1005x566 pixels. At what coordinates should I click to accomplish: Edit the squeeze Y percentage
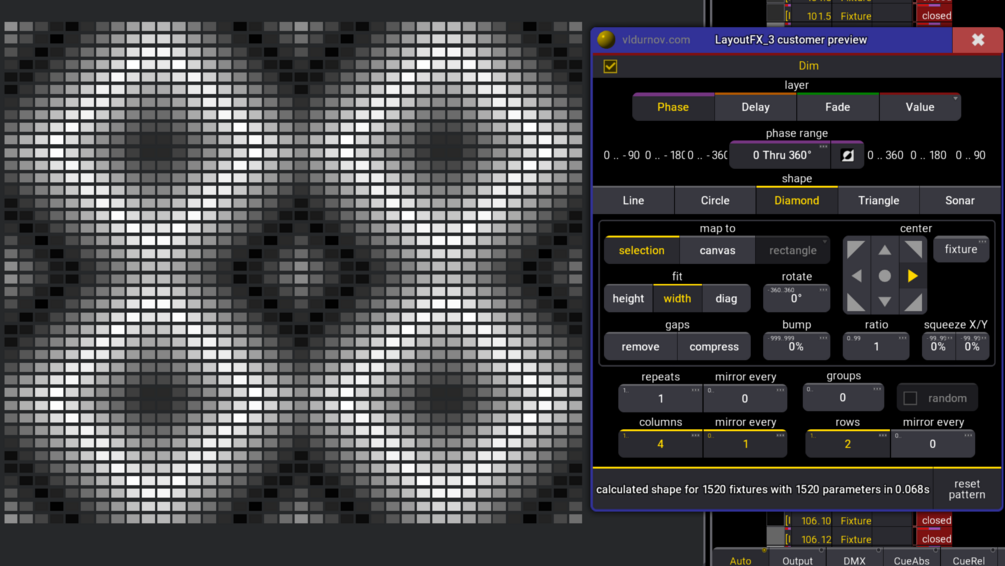[972, 347]
